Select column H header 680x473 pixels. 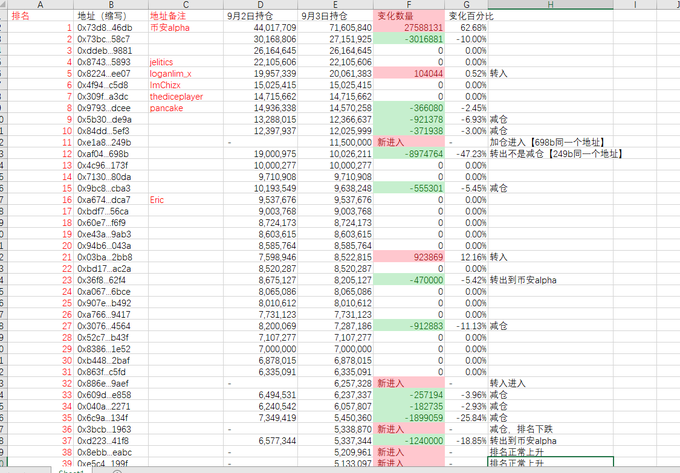pyautogui.click(x=550, y=5)
